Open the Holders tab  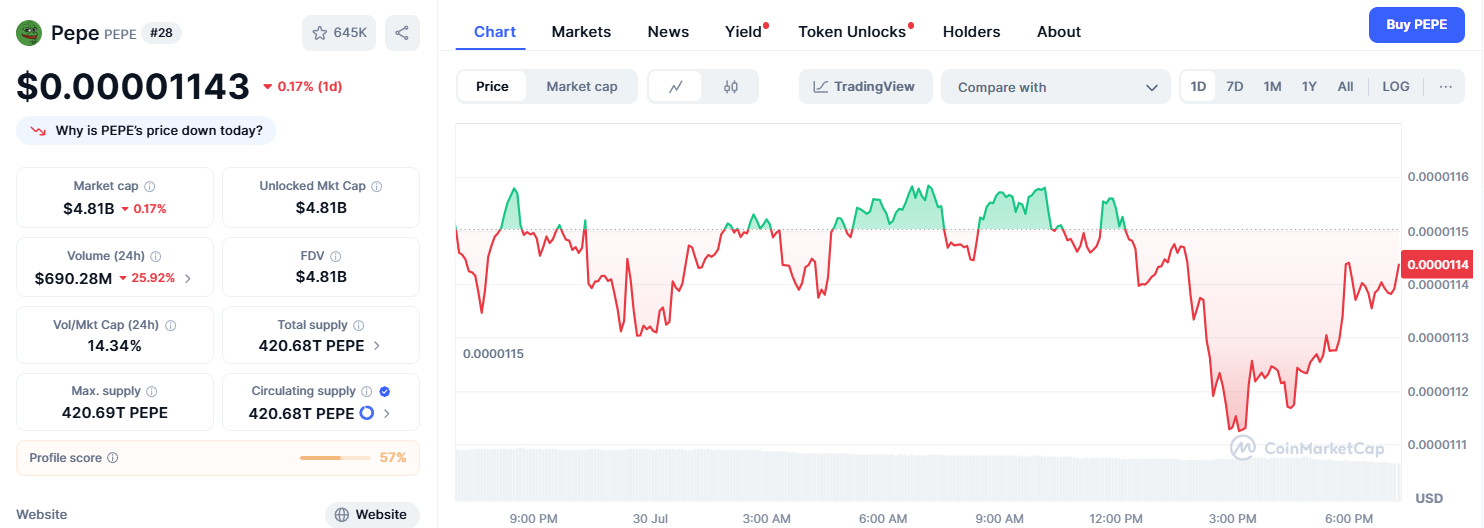[x=972, y=32]
